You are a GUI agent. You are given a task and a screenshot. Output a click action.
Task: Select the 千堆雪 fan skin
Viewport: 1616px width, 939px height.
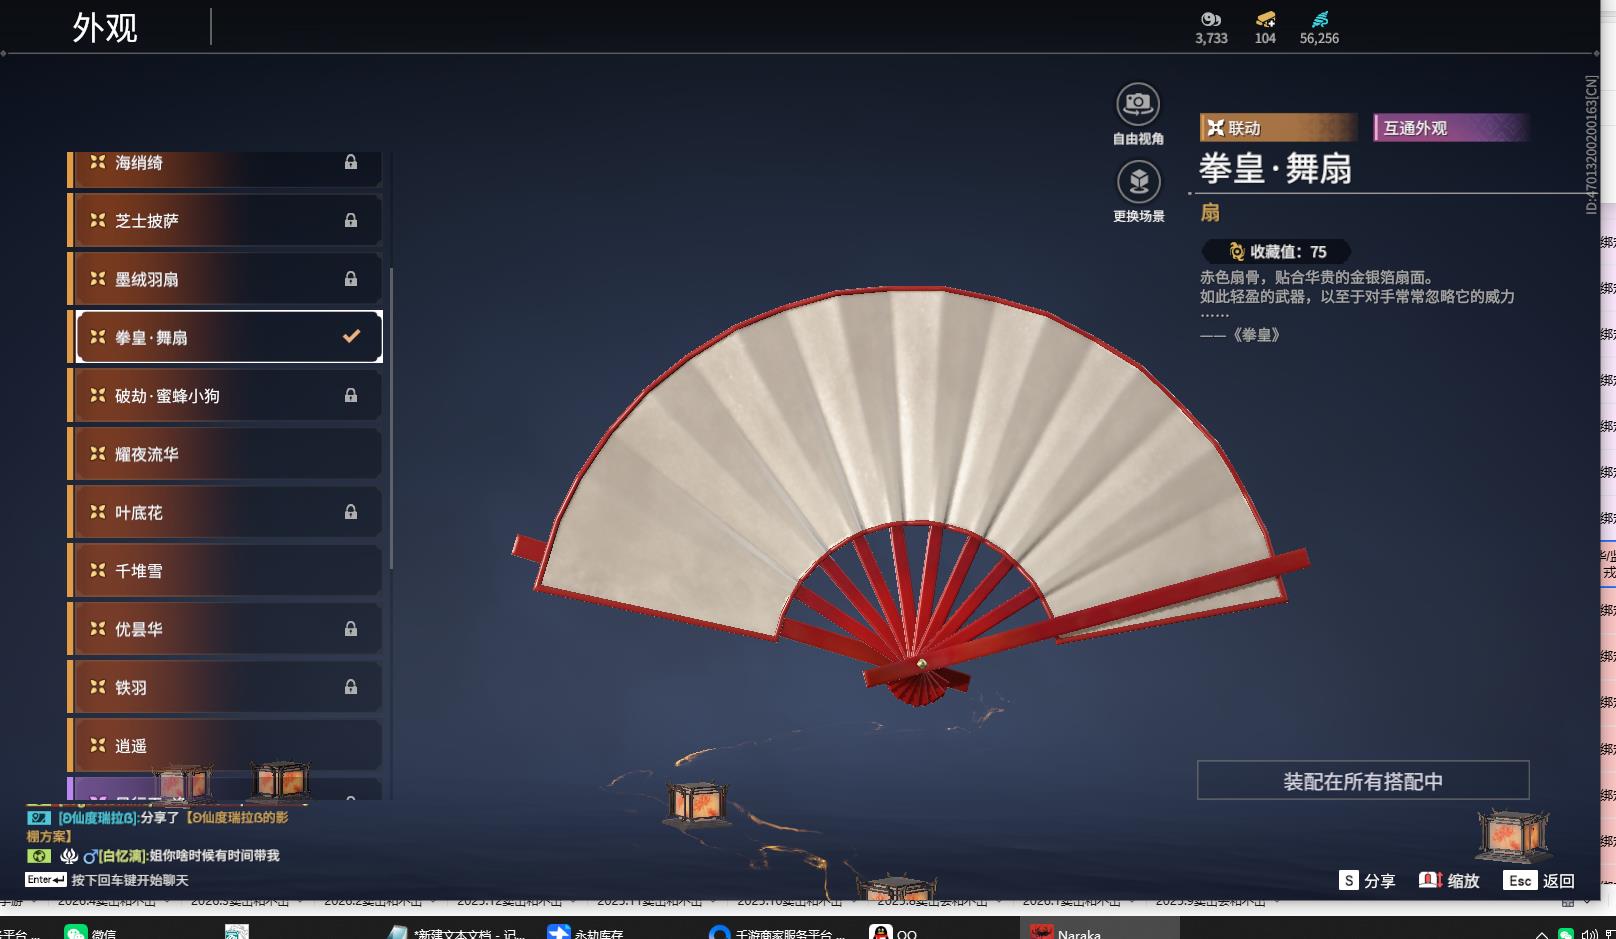(x=226, y=571)
